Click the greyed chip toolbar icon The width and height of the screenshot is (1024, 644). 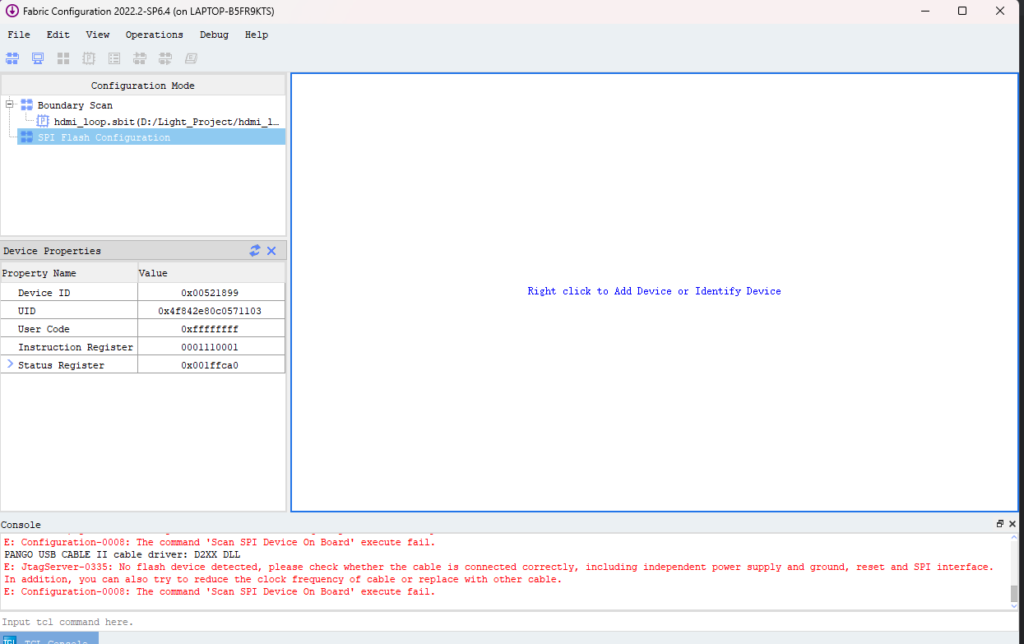(89, 59)
